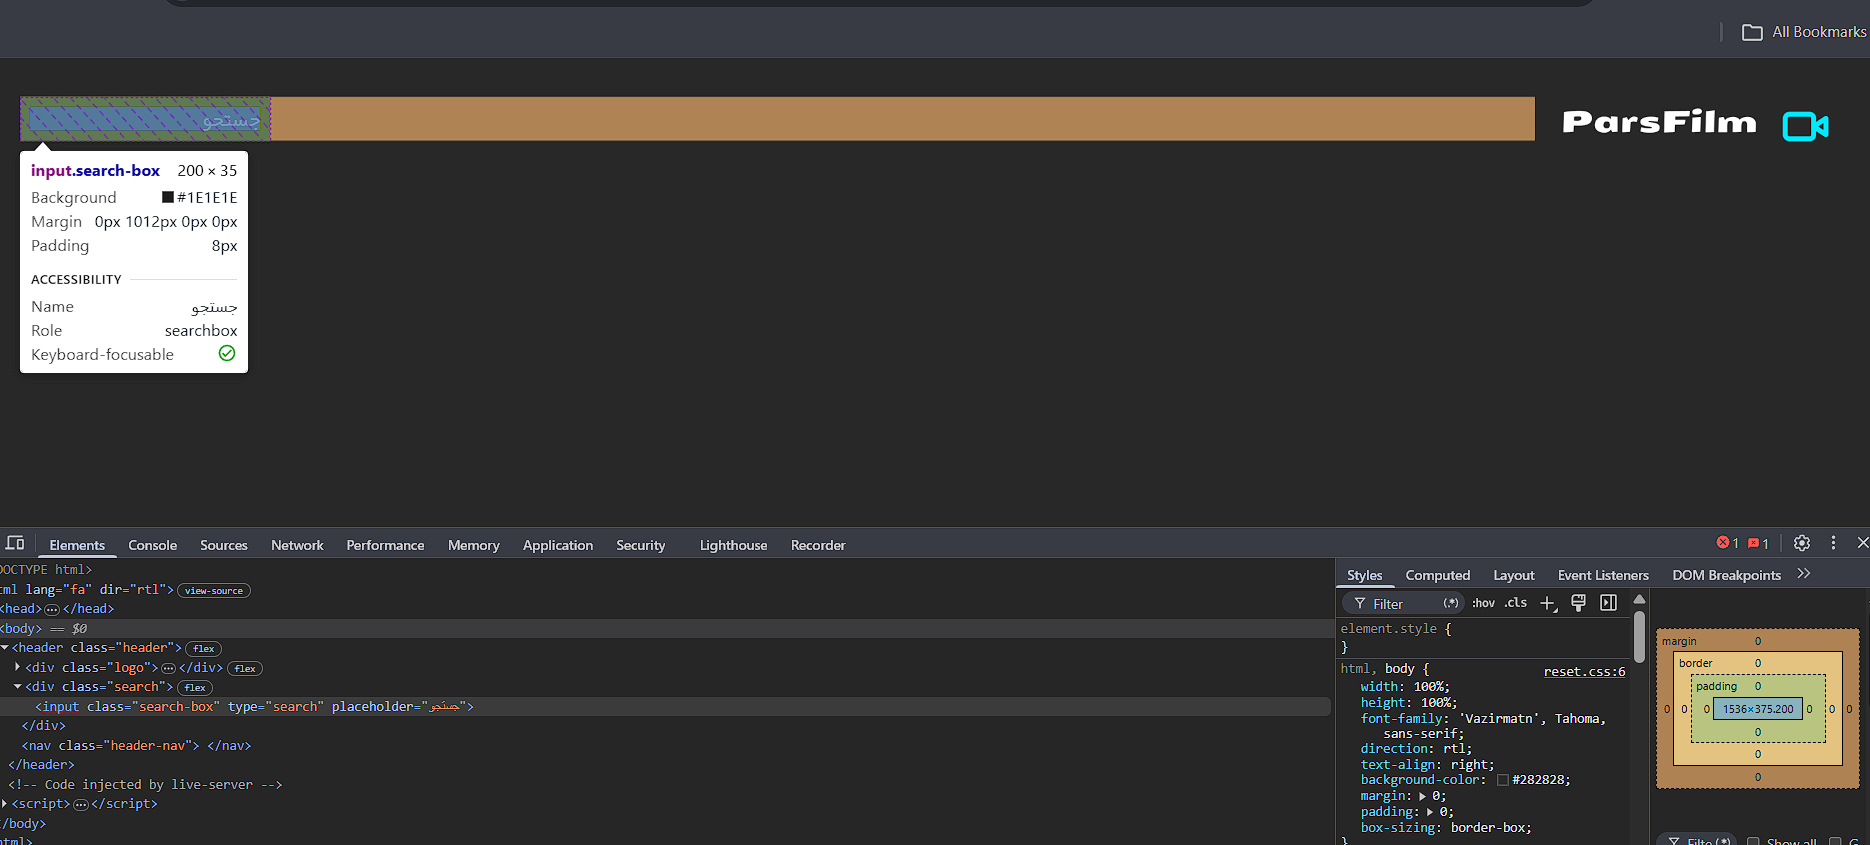Click the New Style Rule plus icon

point(1548,603)
